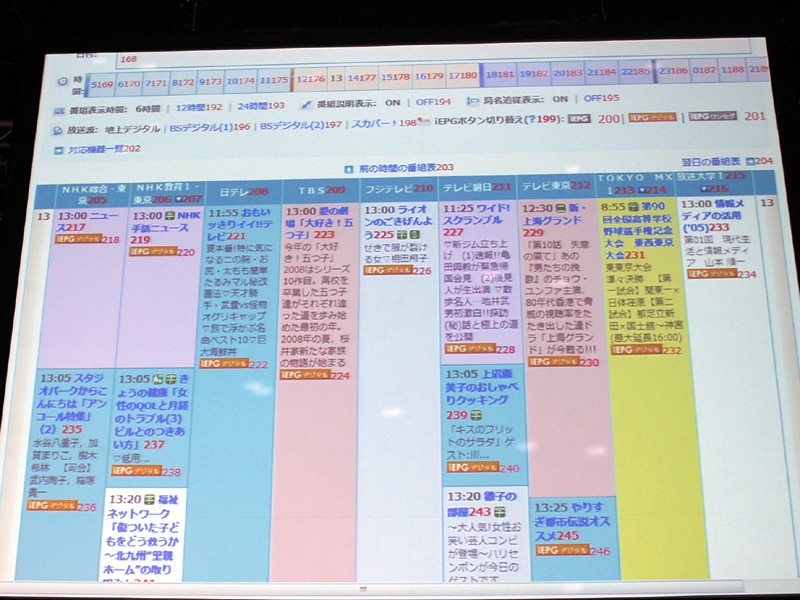Click iEPG button for 情報メディアの活用
The image size is (800, 600).
click(712, 274)
